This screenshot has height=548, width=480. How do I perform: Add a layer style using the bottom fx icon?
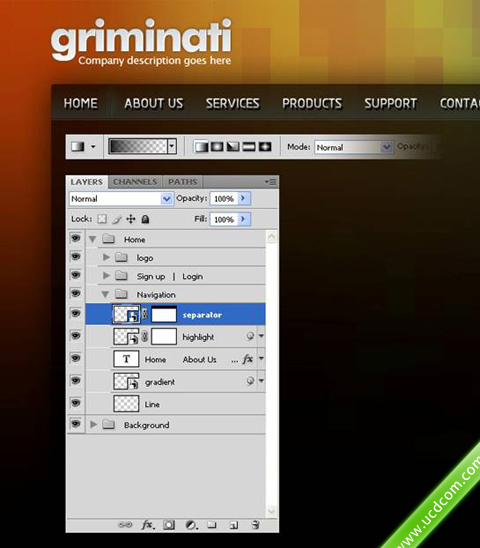point(148,525)
